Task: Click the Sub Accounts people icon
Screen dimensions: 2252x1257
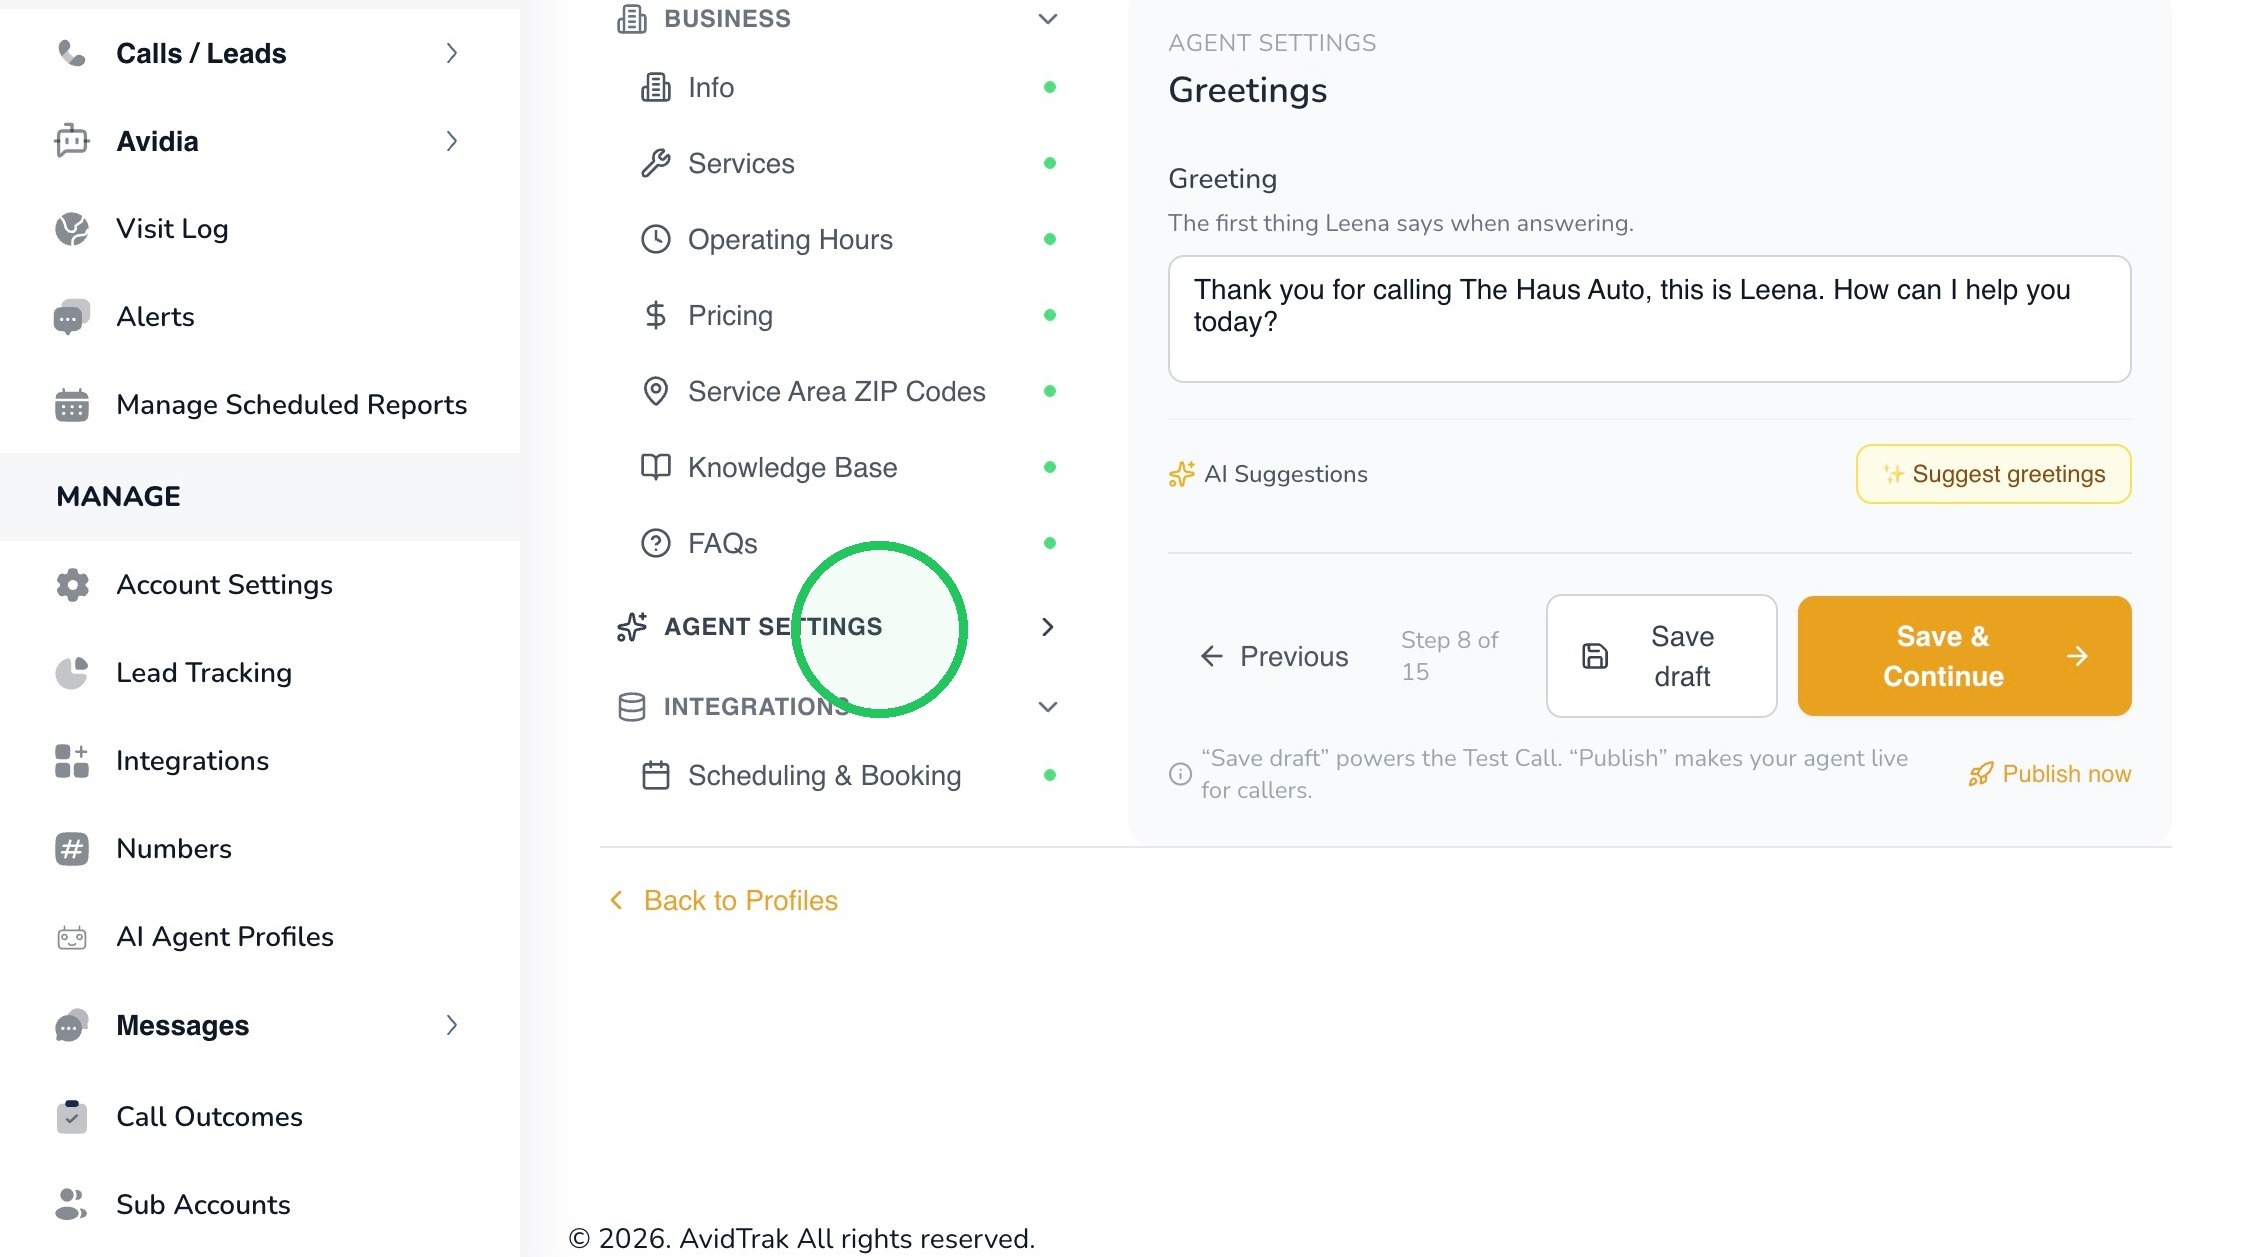Action: point(71,1204)
